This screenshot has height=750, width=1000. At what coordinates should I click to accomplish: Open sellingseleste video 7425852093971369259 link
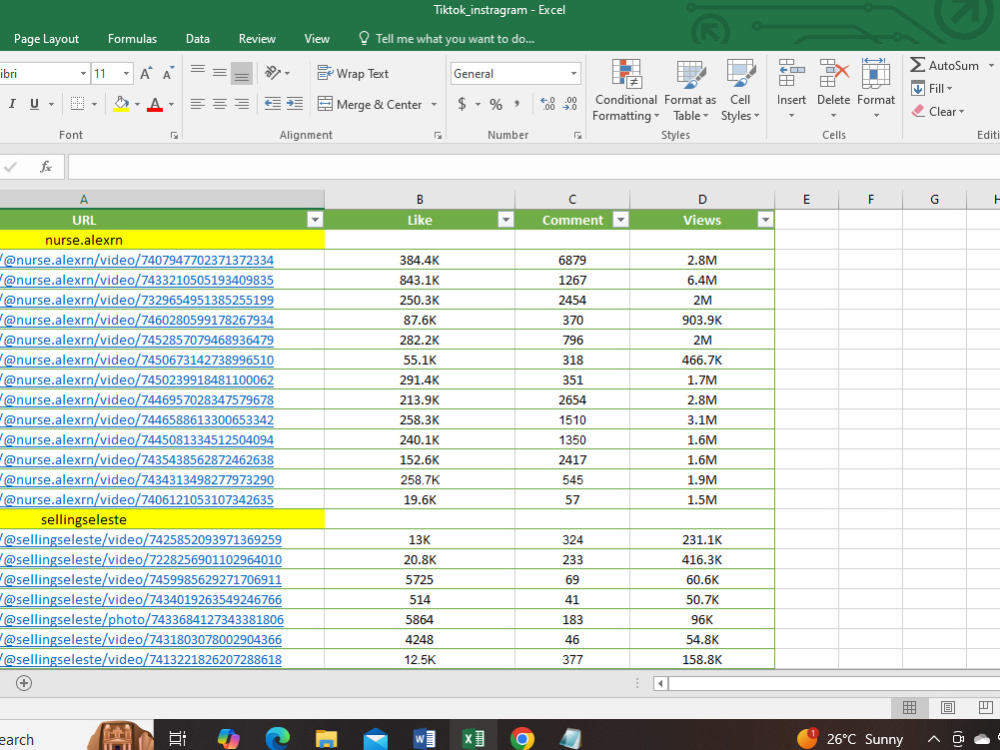141,540
